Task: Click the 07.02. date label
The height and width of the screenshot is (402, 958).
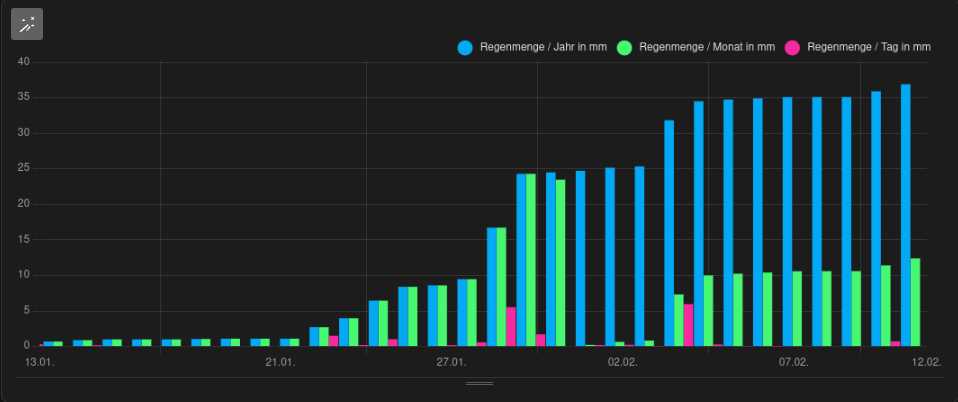Action: 793,362
